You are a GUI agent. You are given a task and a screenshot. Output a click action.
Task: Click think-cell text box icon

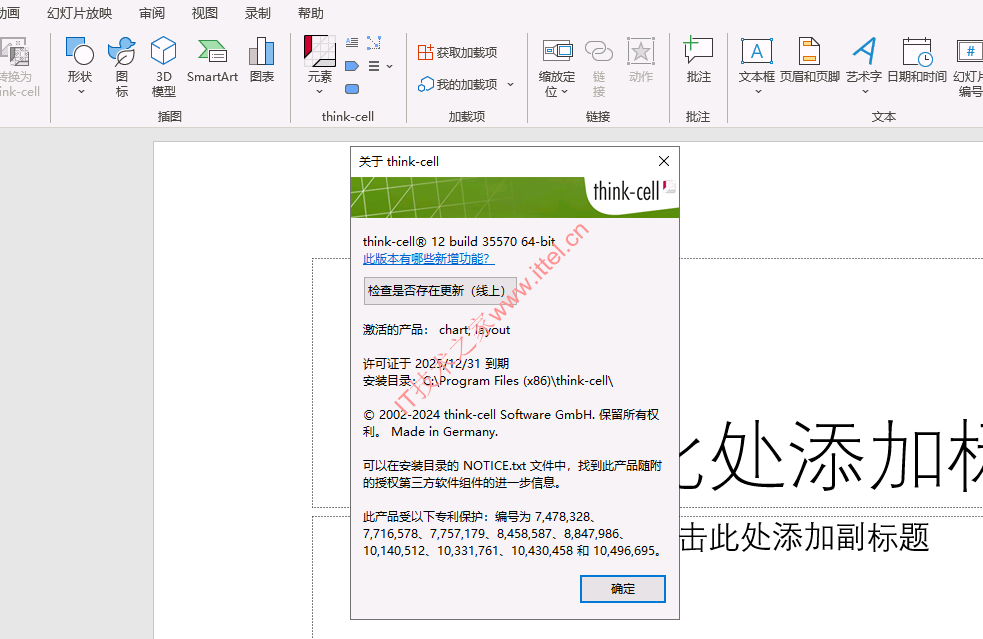[352, 43]
